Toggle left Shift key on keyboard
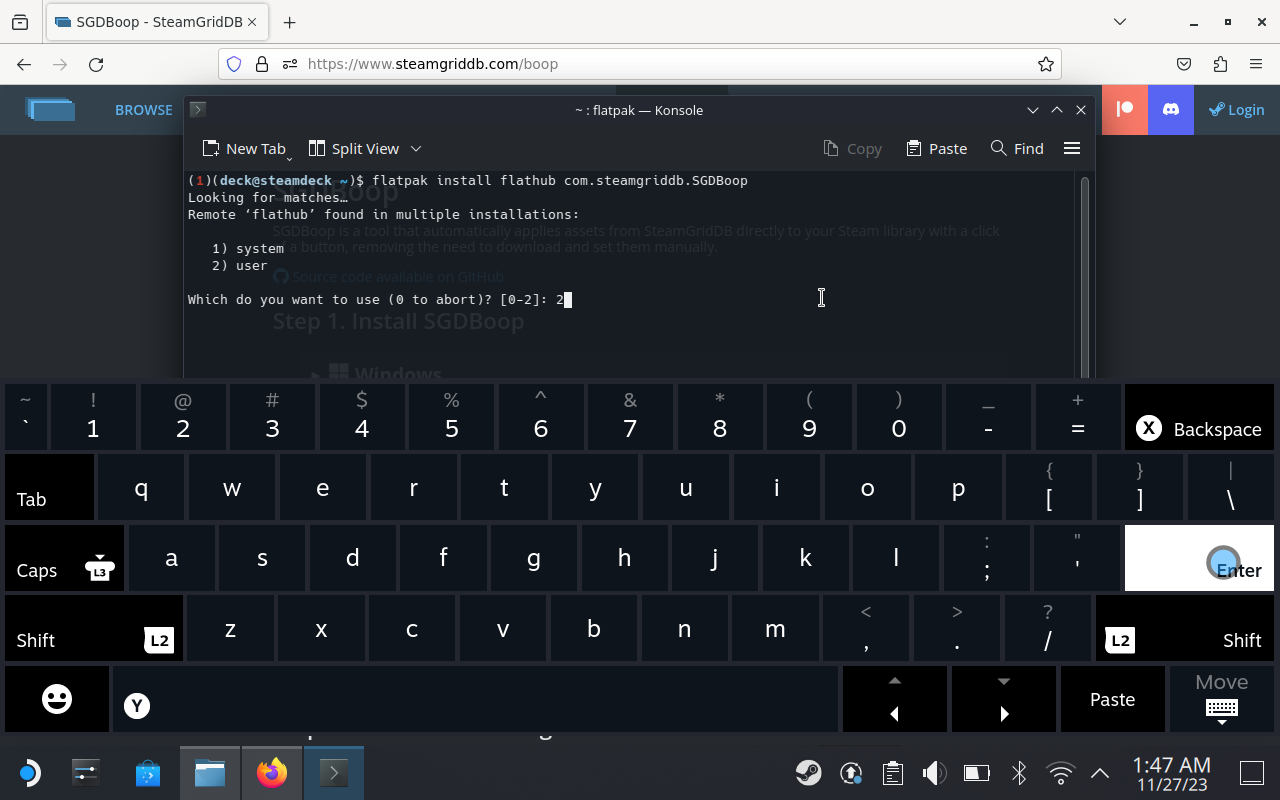Screen dimensions: 1280x800 tap(94, 628)
